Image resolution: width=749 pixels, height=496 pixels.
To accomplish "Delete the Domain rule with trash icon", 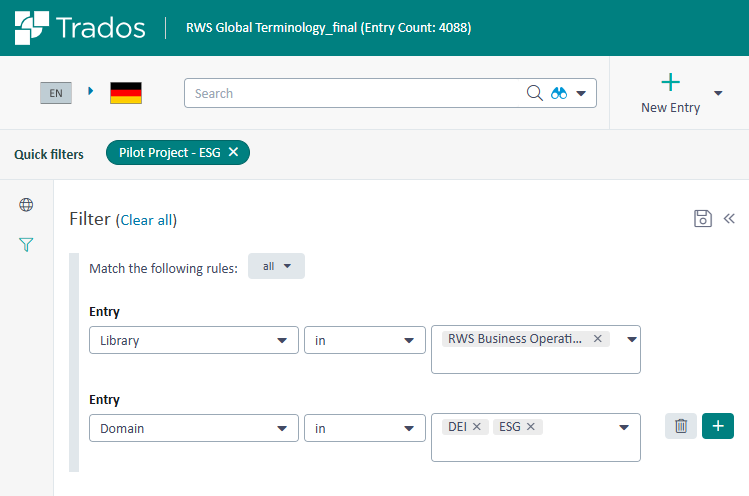I will [681, 426].
